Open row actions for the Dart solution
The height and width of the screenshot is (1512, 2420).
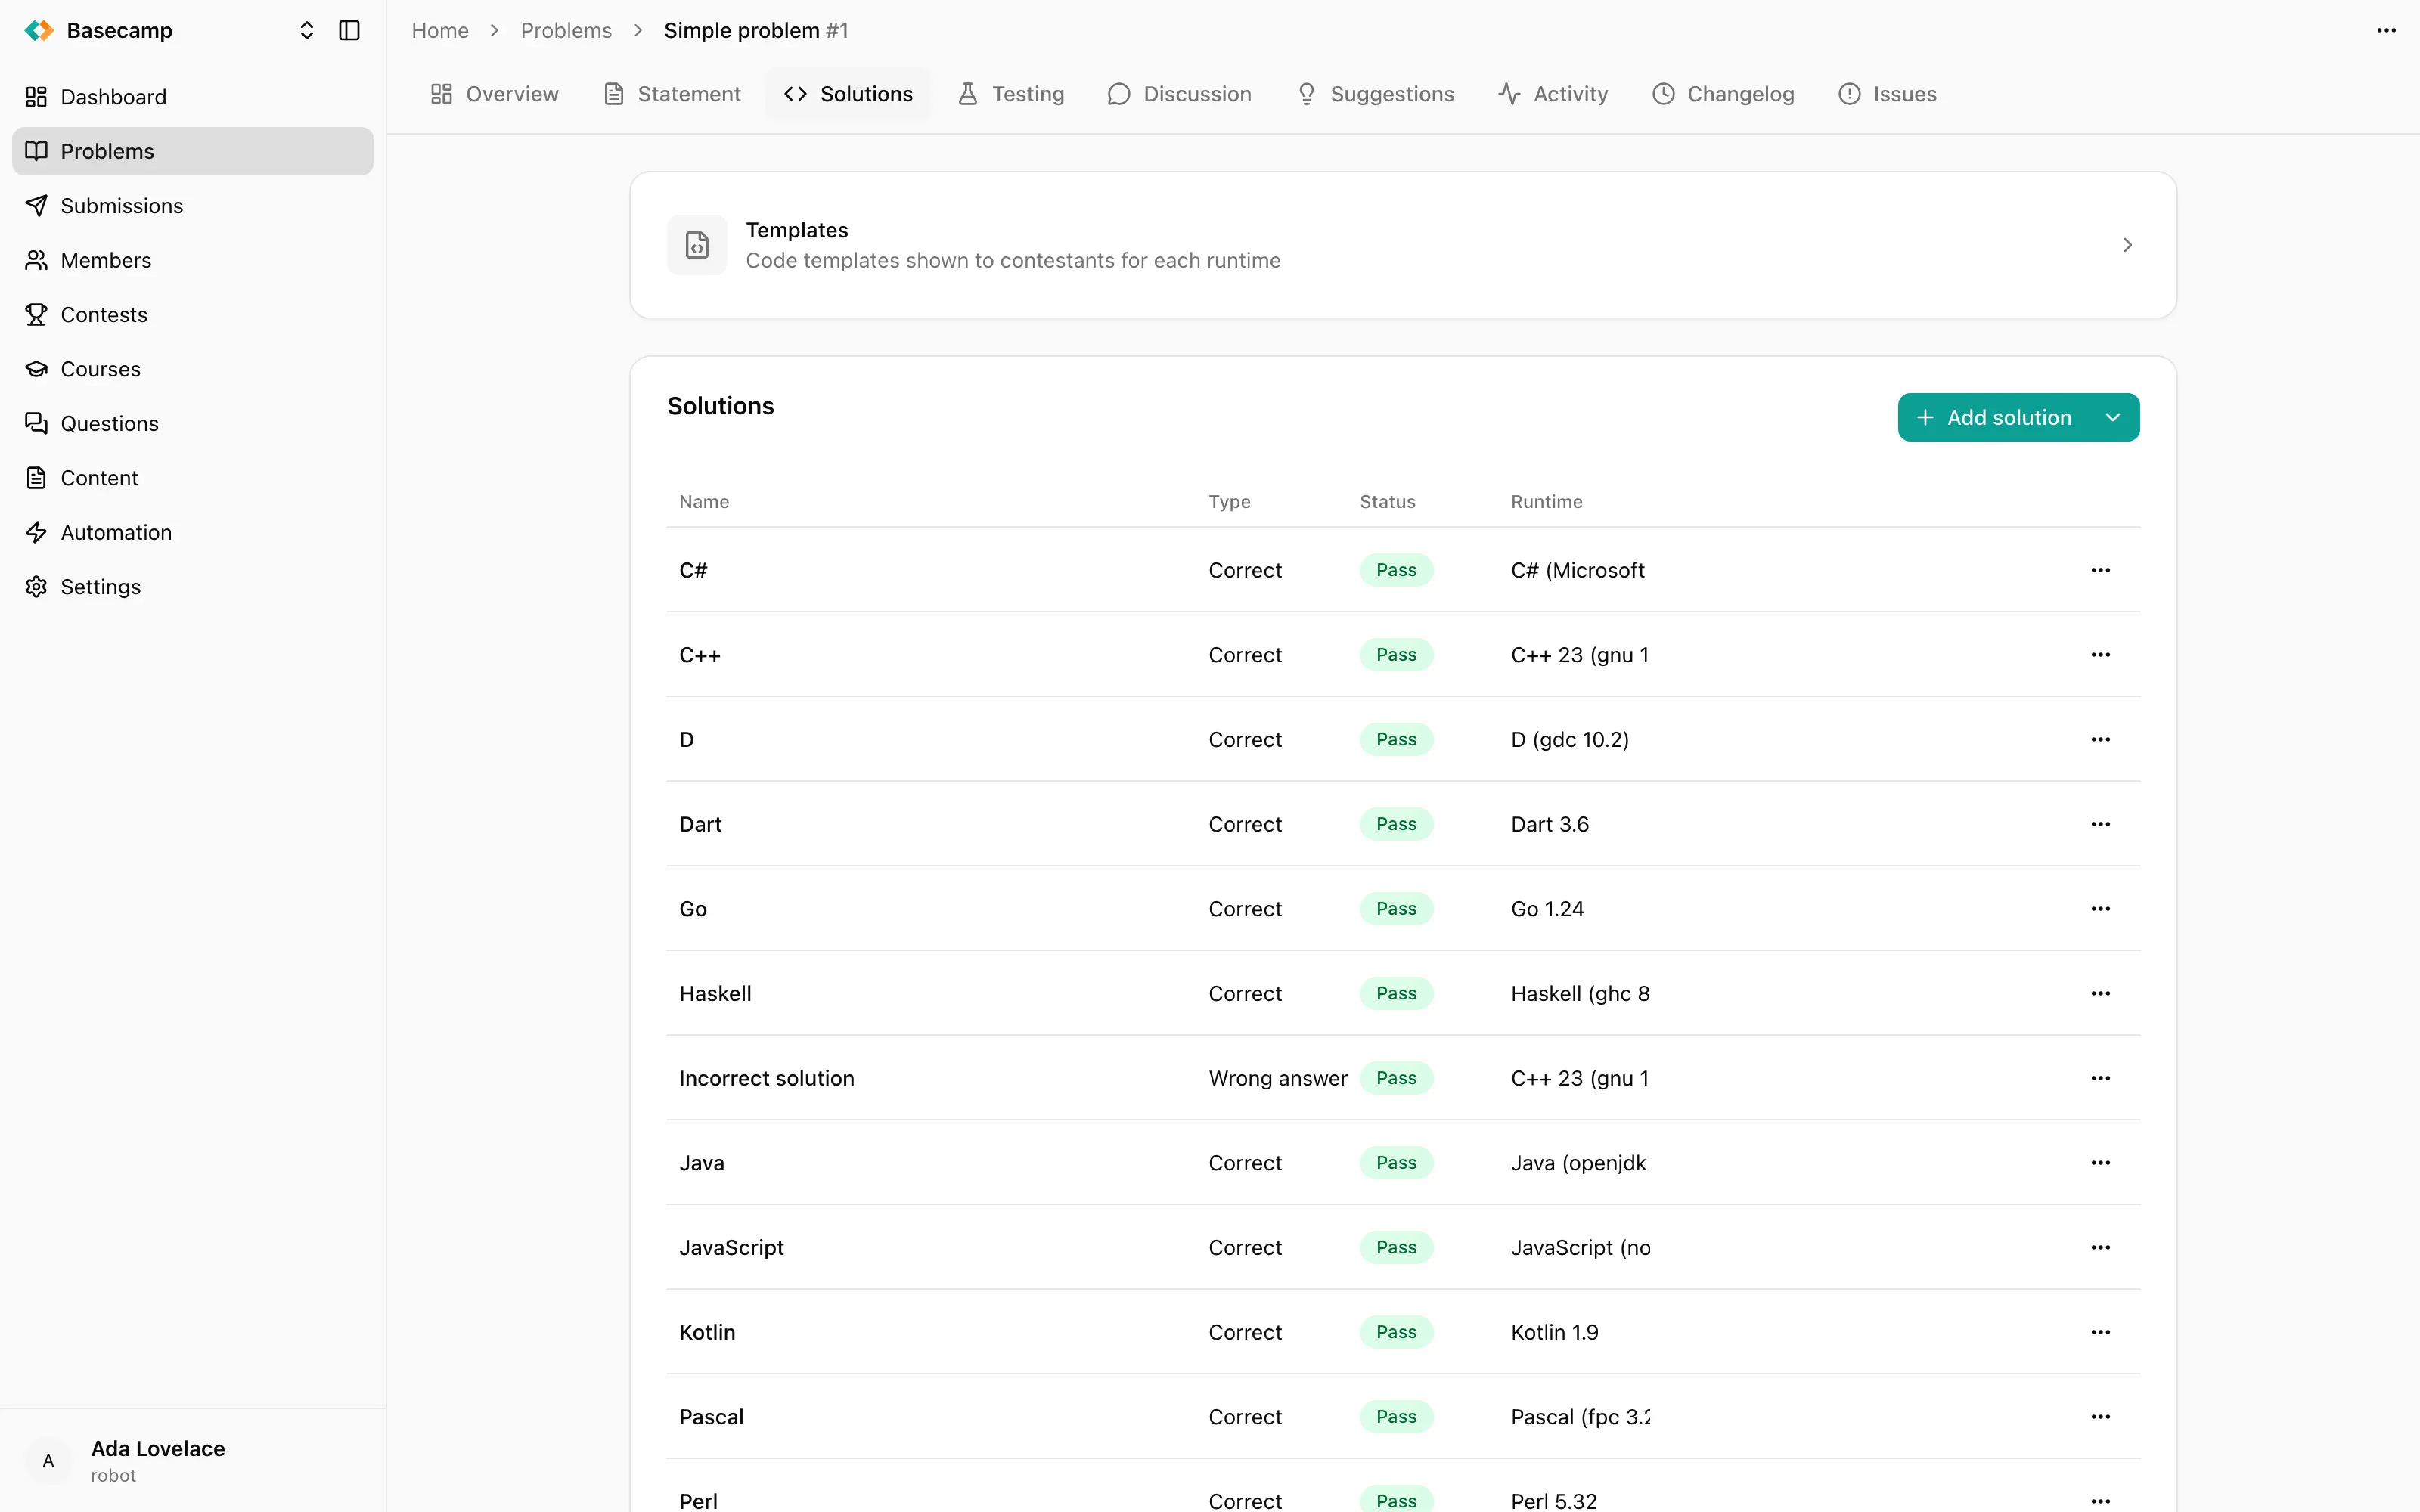pyautogui.click(x=2100, y=824)
